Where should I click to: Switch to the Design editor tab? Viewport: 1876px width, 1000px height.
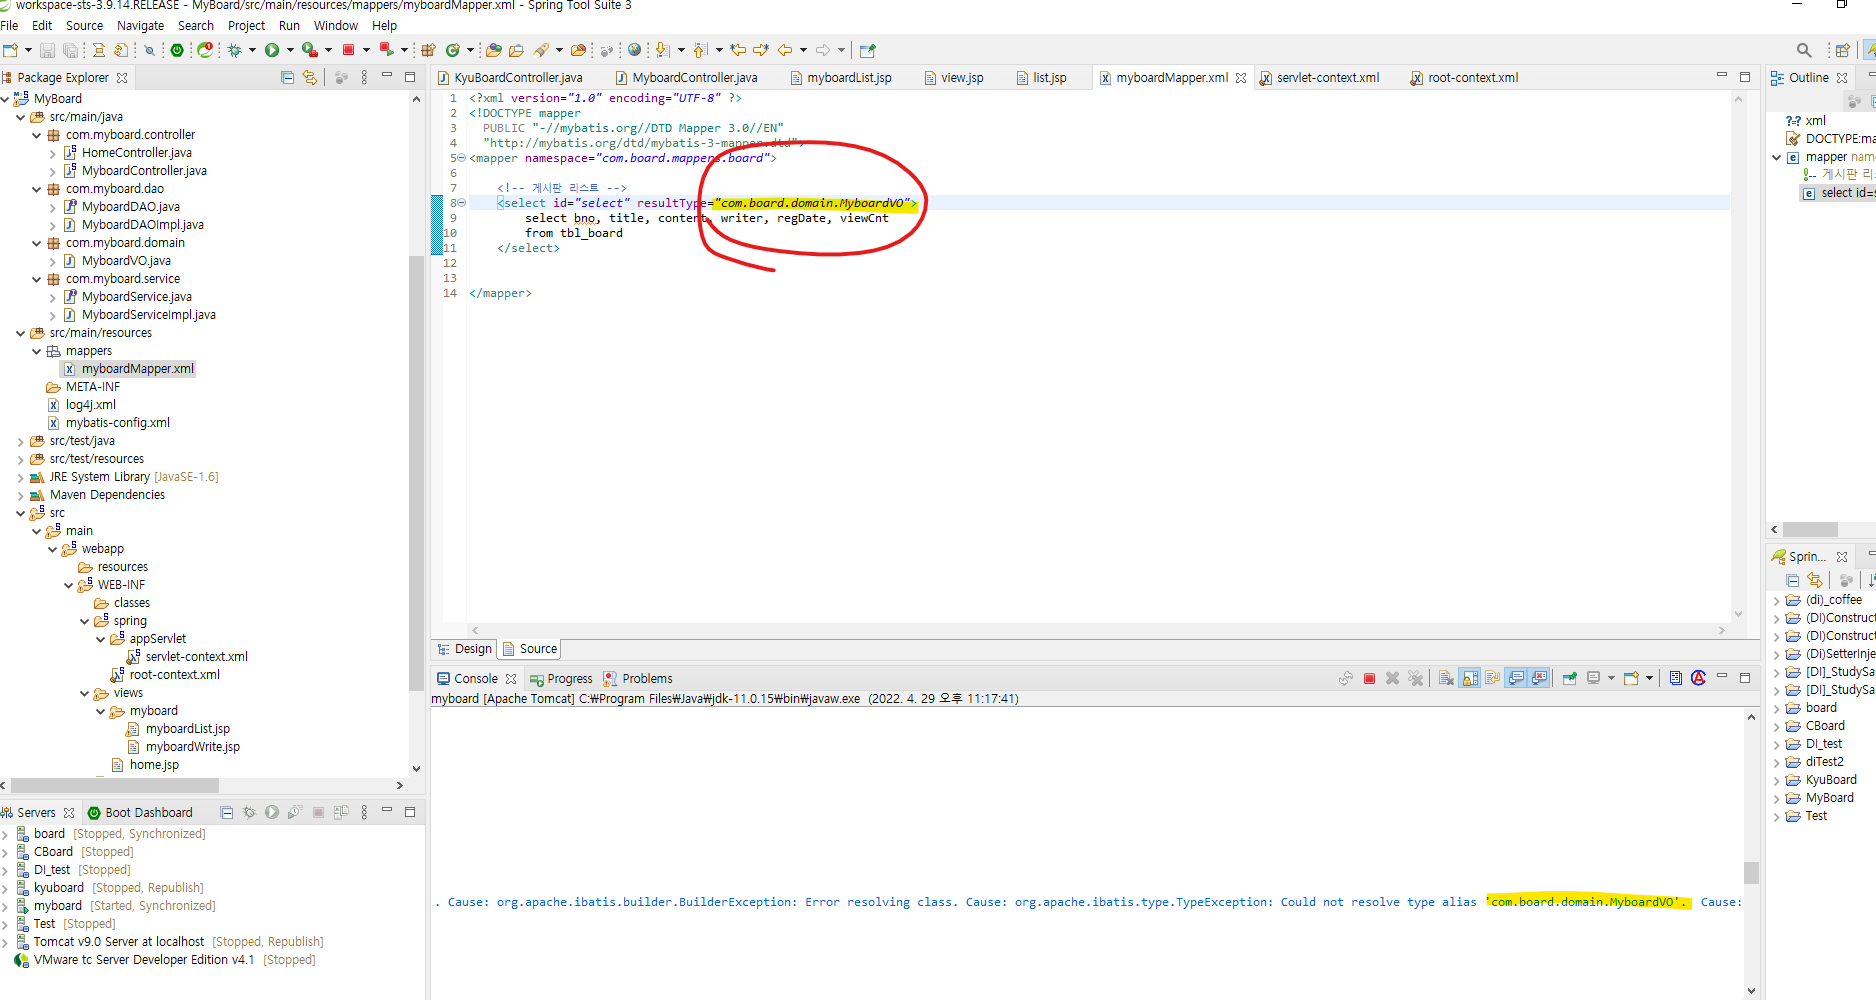(x=465, y=649)
